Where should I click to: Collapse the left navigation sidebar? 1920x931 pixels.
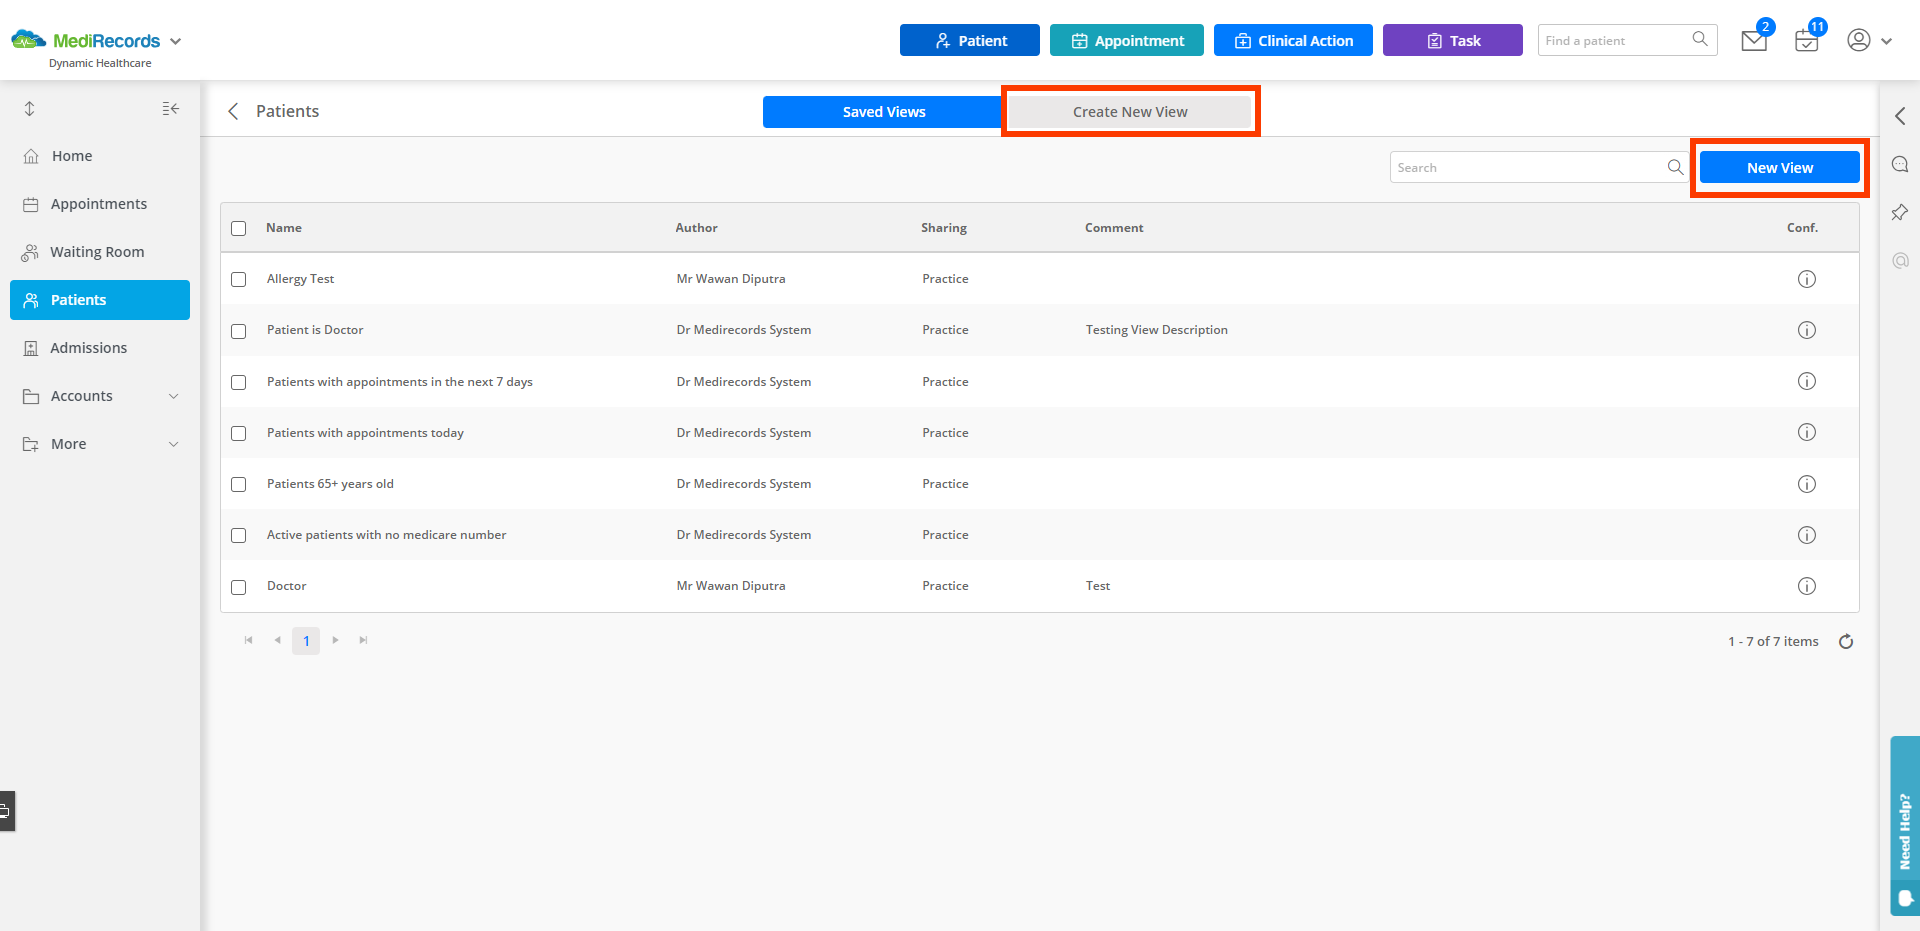tap(170, 108)
